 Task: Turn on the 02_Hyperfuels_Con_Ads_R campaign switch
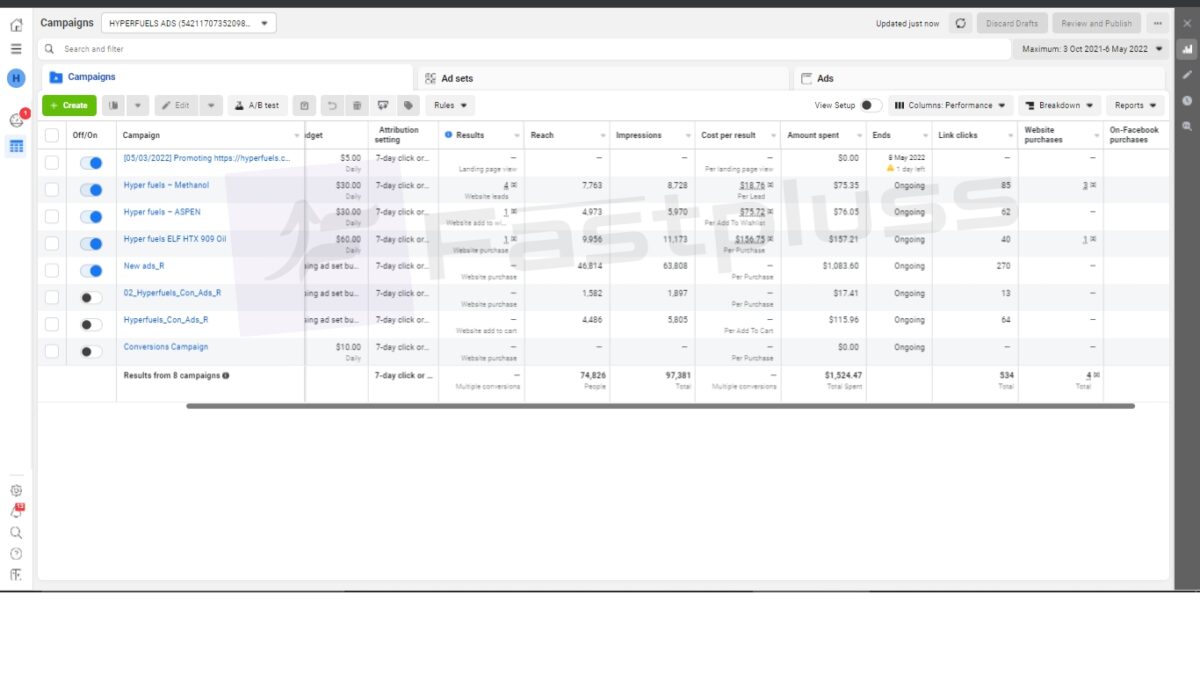click(91, 298)
